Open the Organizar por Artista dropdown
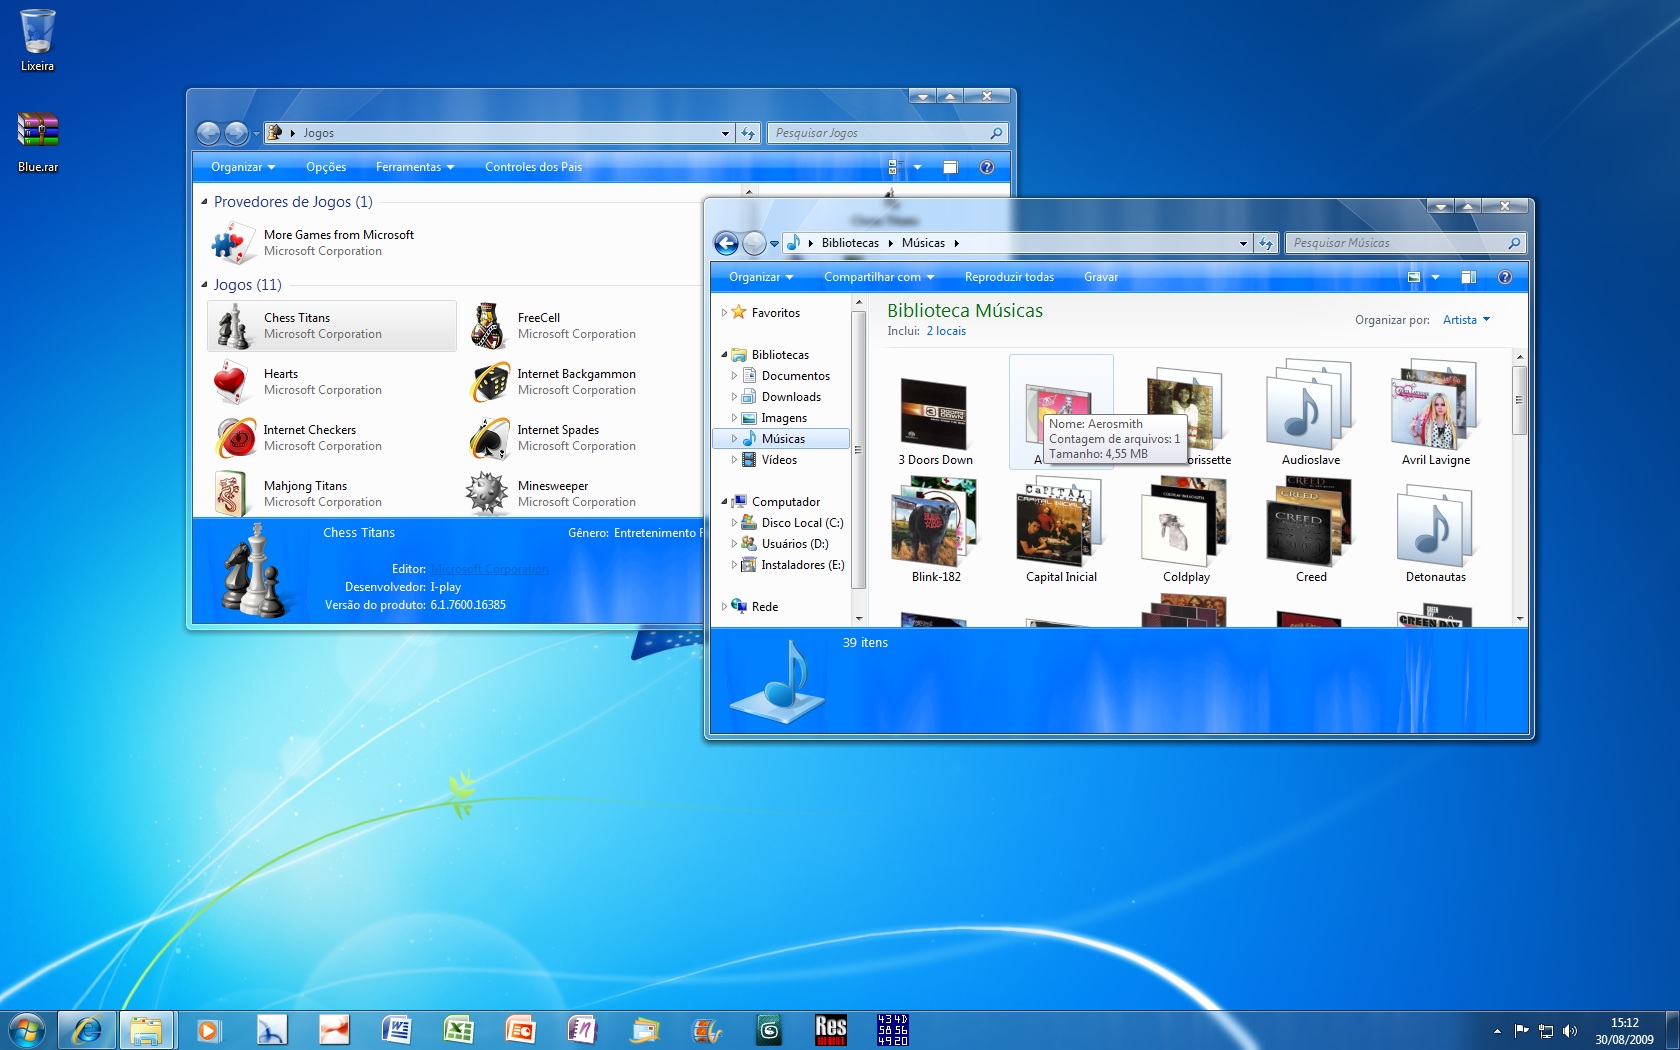Image resolution: width=1680 pixels, height=1050 pixels. (x=1466, y=320)
